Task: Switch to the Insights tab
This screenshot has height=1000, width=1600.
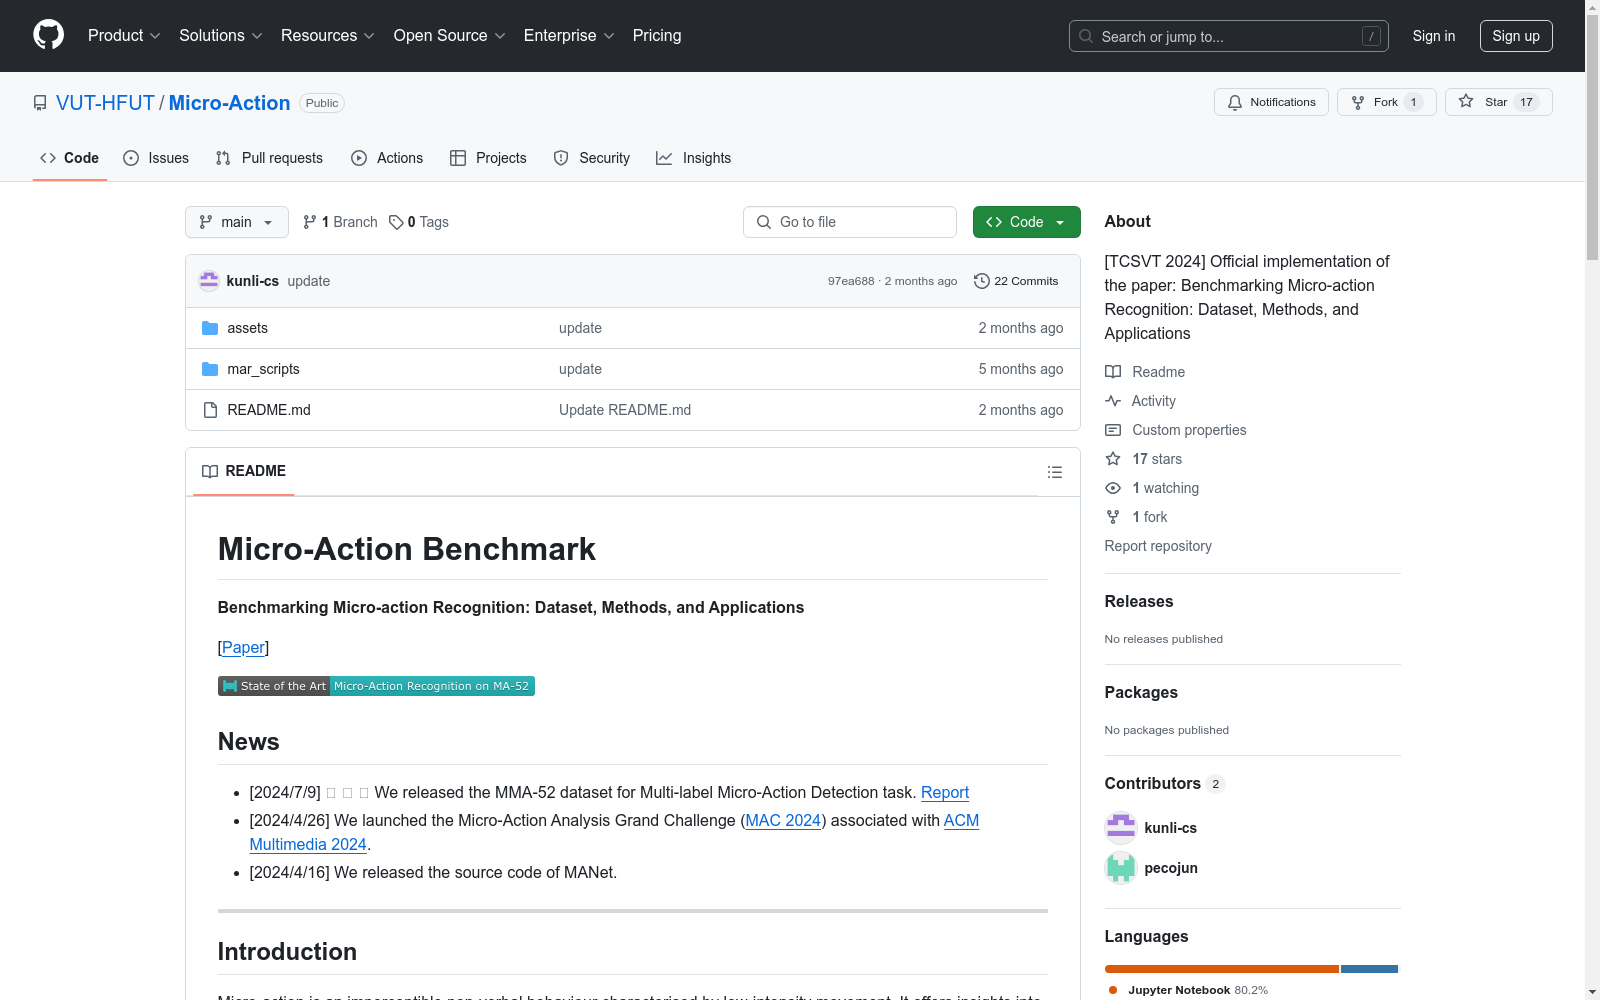Action: tap(694, 158)
